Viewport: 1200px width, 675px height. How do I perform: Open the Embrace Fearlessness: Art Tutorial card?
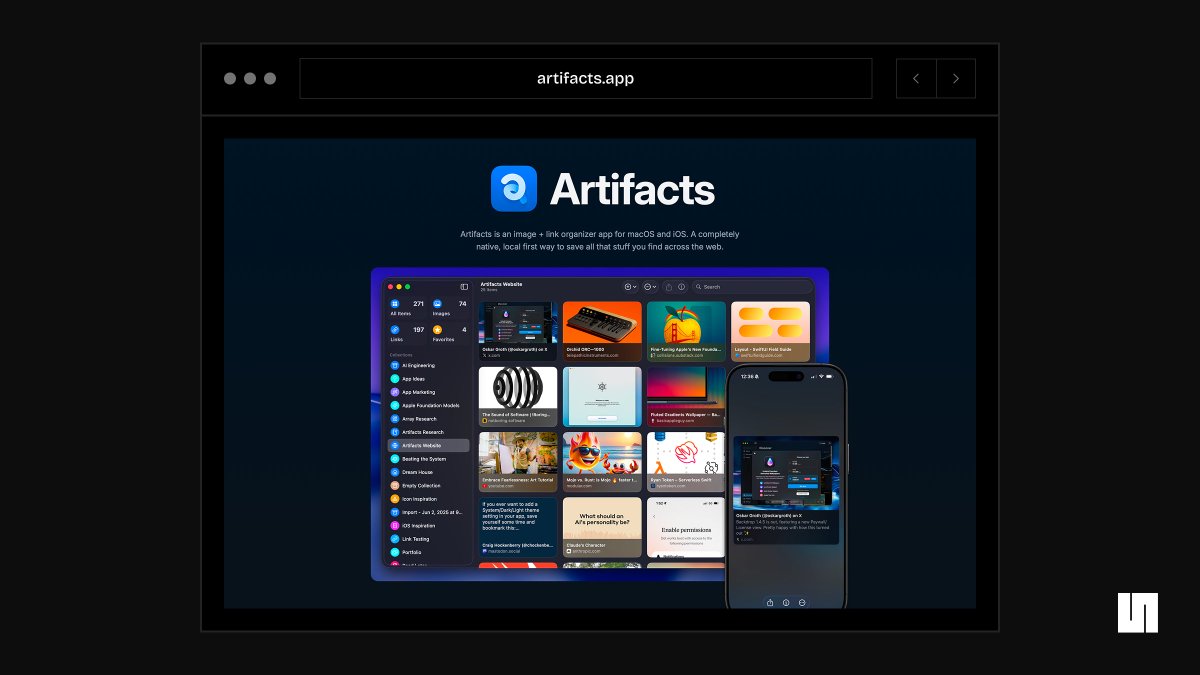(518, 461)
